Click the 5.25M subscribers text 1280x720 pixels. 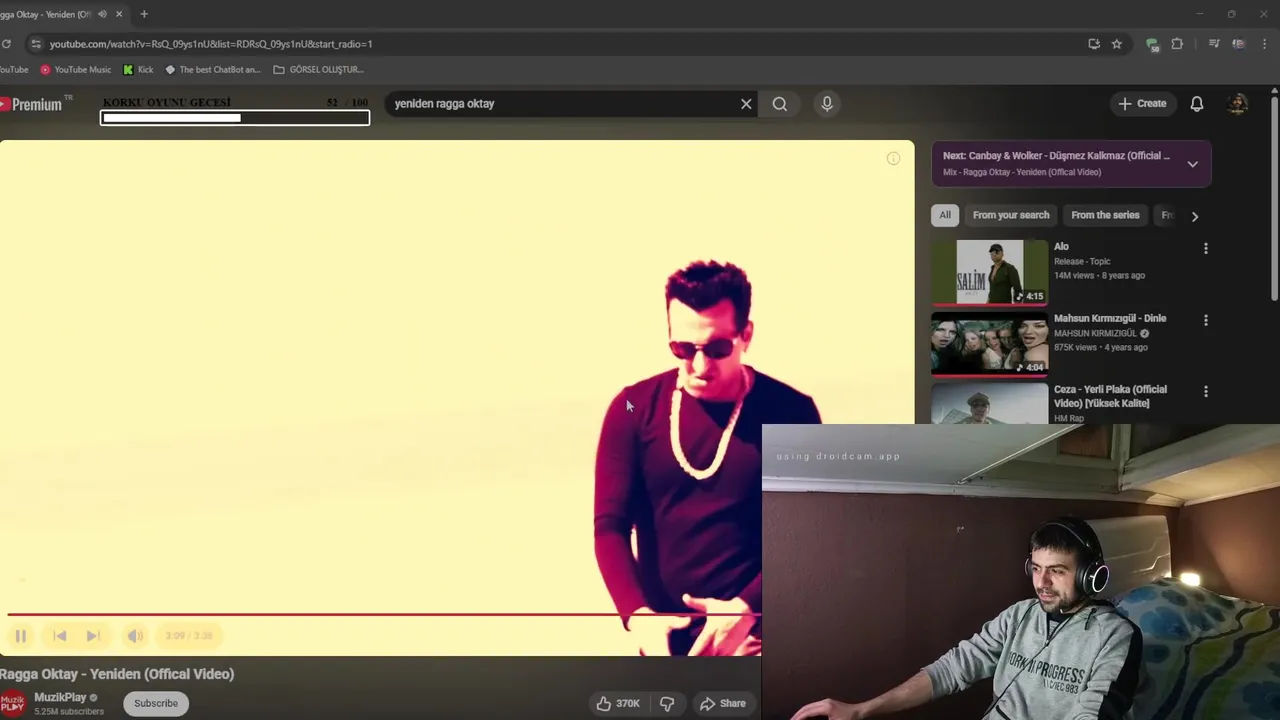[x=69, y=712]
